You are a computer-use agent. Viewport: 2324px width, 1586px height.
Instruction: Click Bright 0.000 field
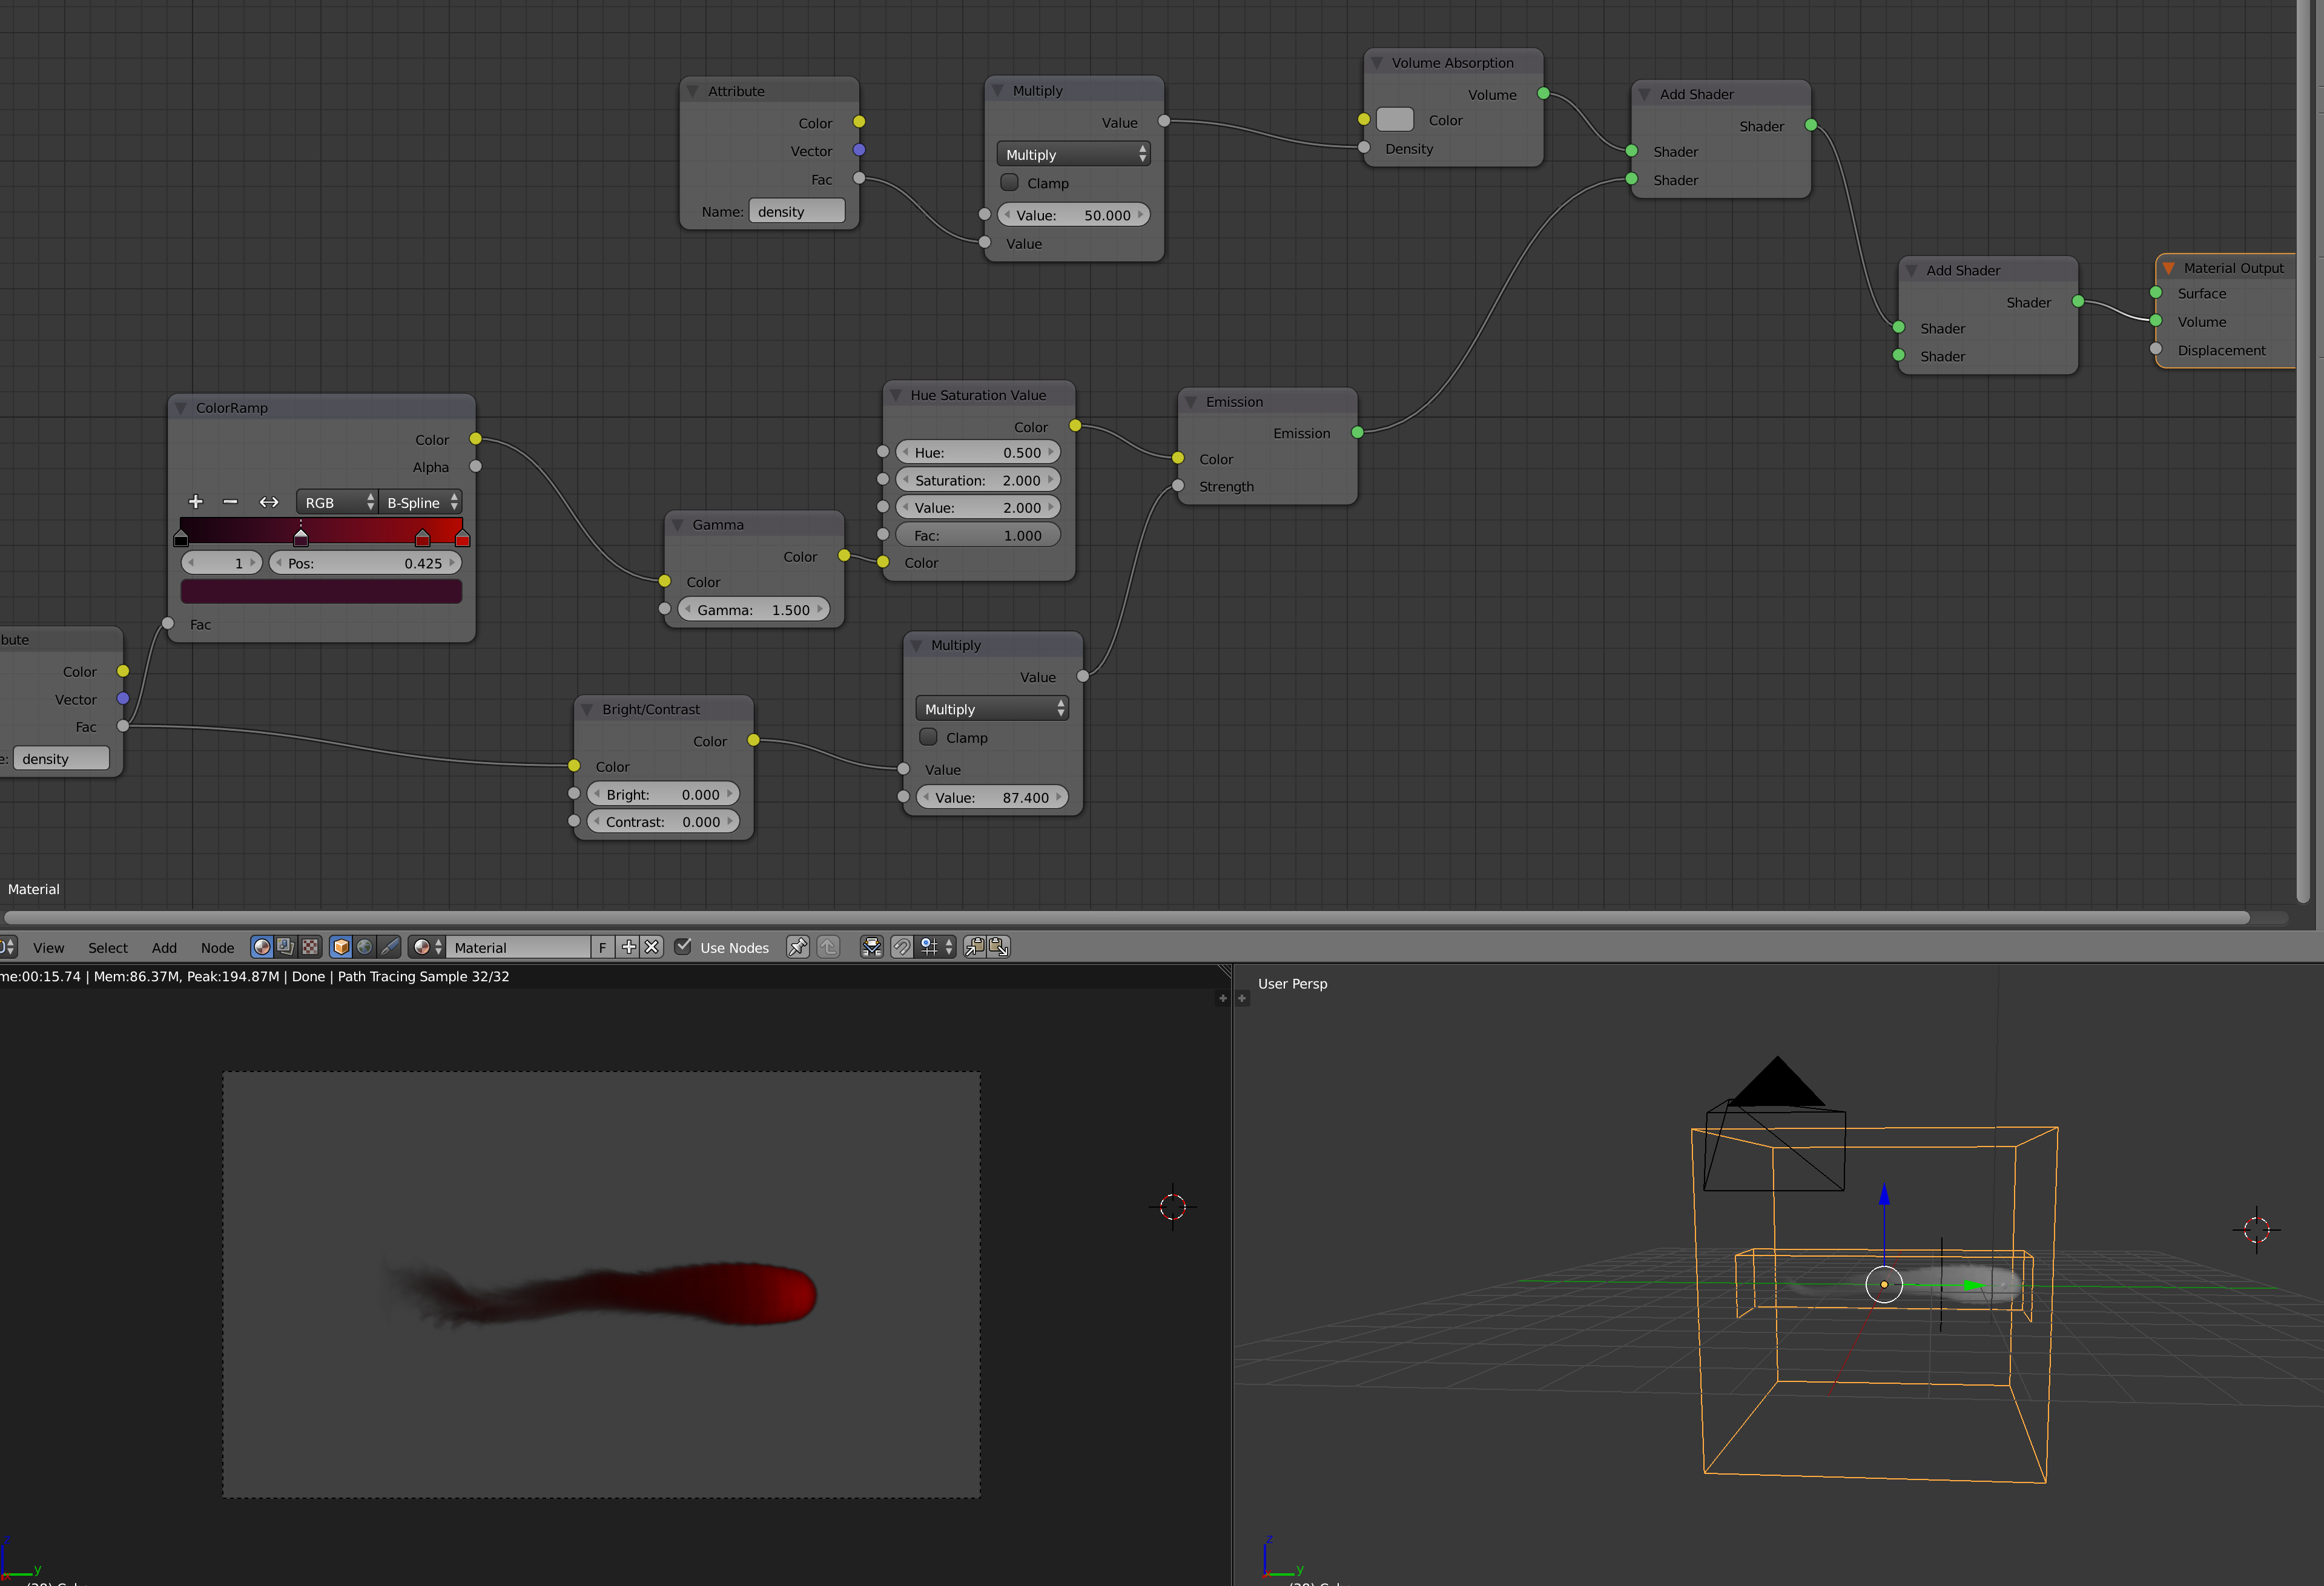663,794
